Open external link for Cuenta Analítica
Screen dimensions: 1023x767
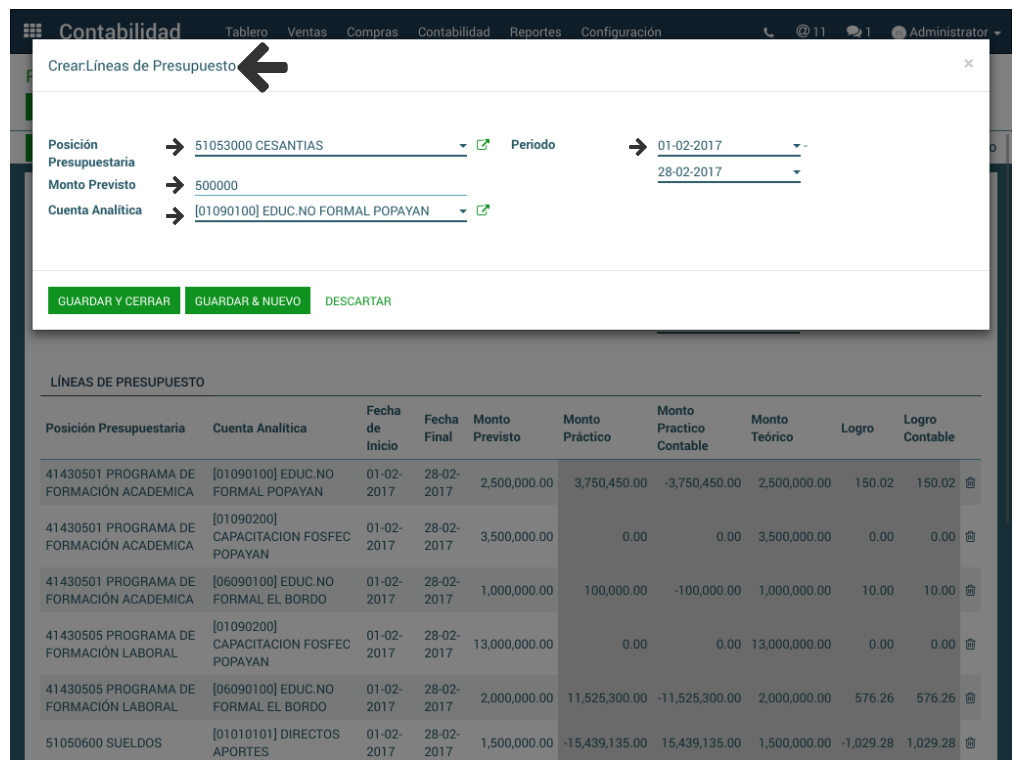pos(483,211)
